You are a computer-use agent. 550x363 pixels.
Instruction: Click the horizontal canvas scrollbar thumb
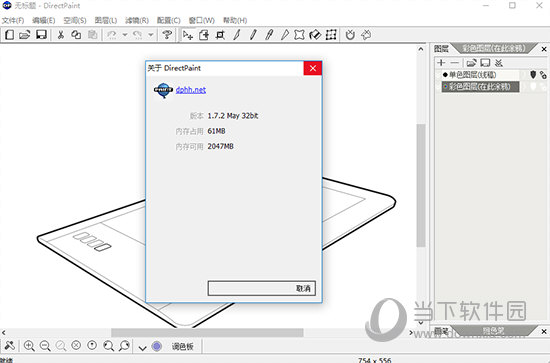(x=207, y=332)
